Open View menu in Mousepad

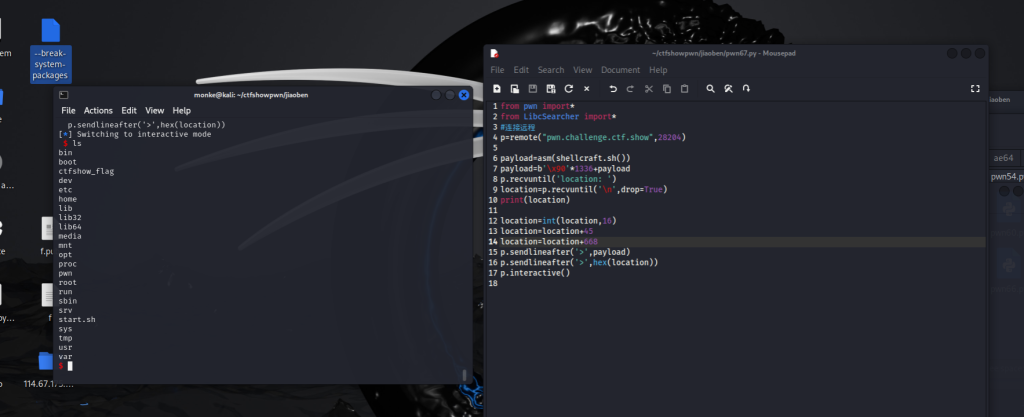(583, 70)
